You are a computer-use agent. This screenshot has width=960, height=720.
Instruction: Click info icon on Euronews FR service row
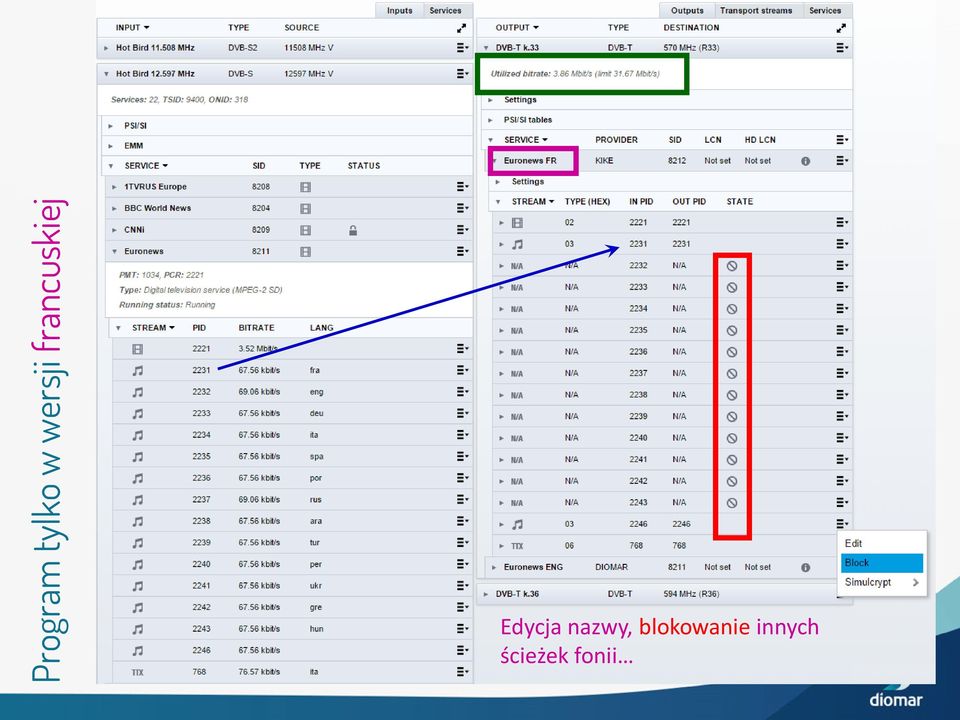tap(805, 161)
